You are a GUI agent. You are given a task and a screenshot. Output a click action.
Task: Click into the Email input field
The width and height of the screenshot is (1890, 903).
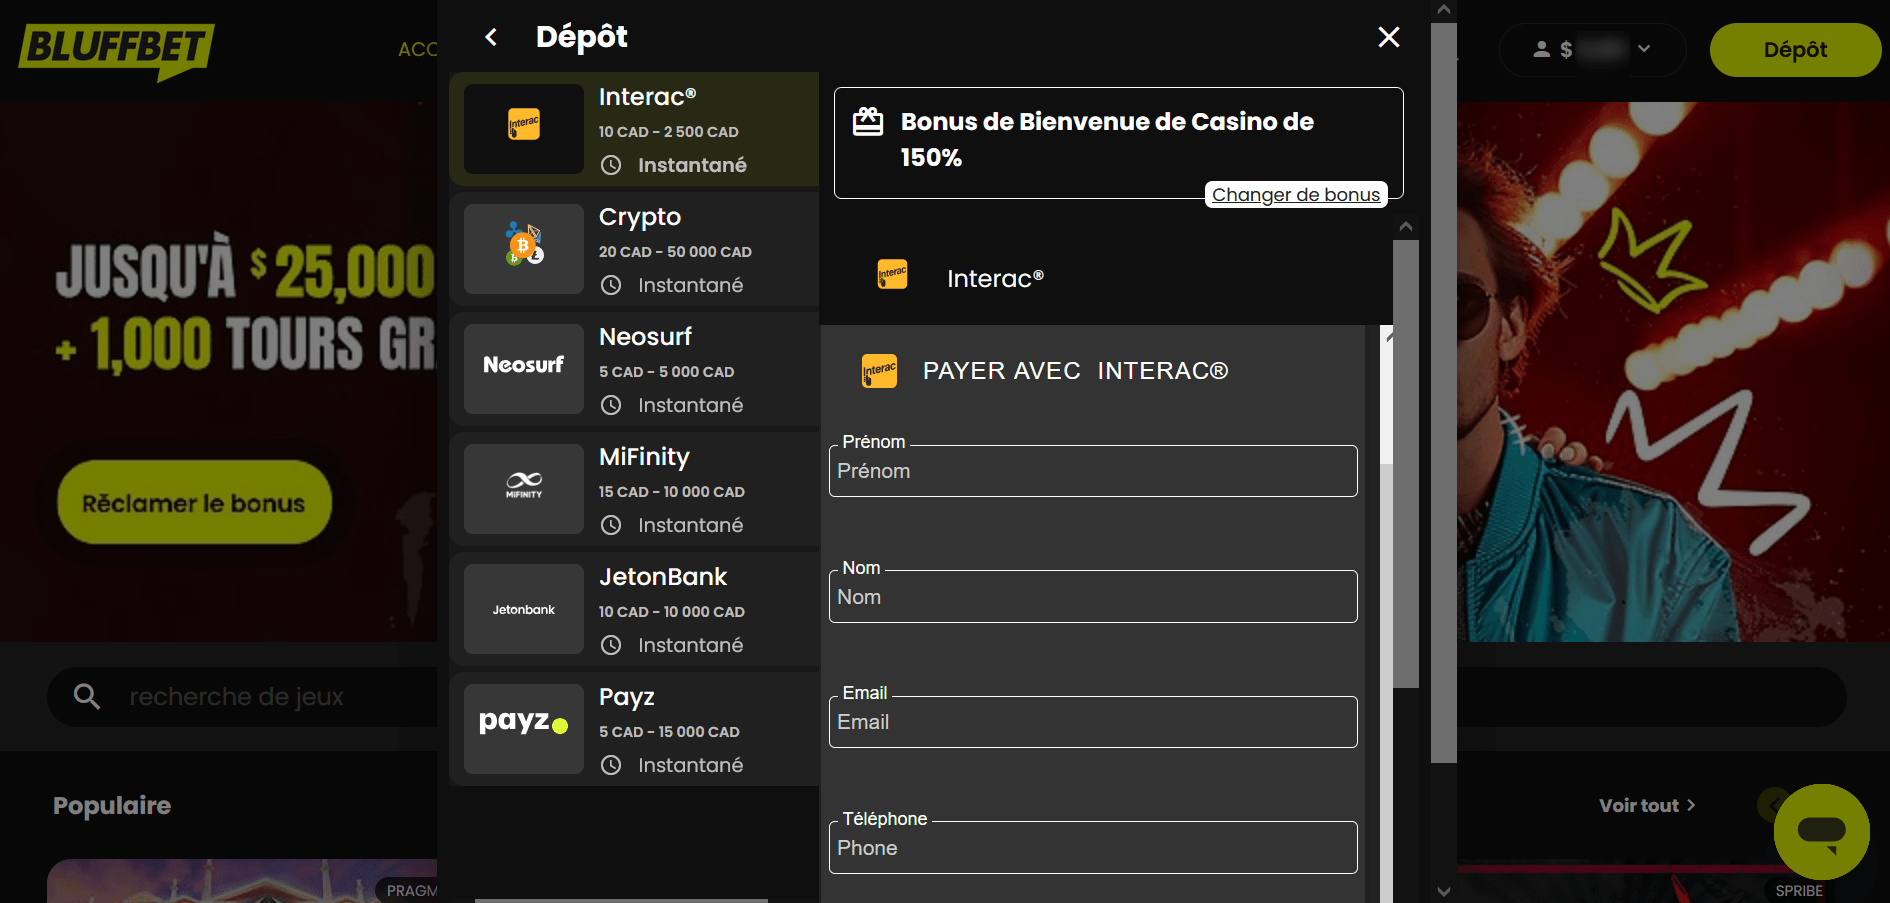tap(1092, 722)
